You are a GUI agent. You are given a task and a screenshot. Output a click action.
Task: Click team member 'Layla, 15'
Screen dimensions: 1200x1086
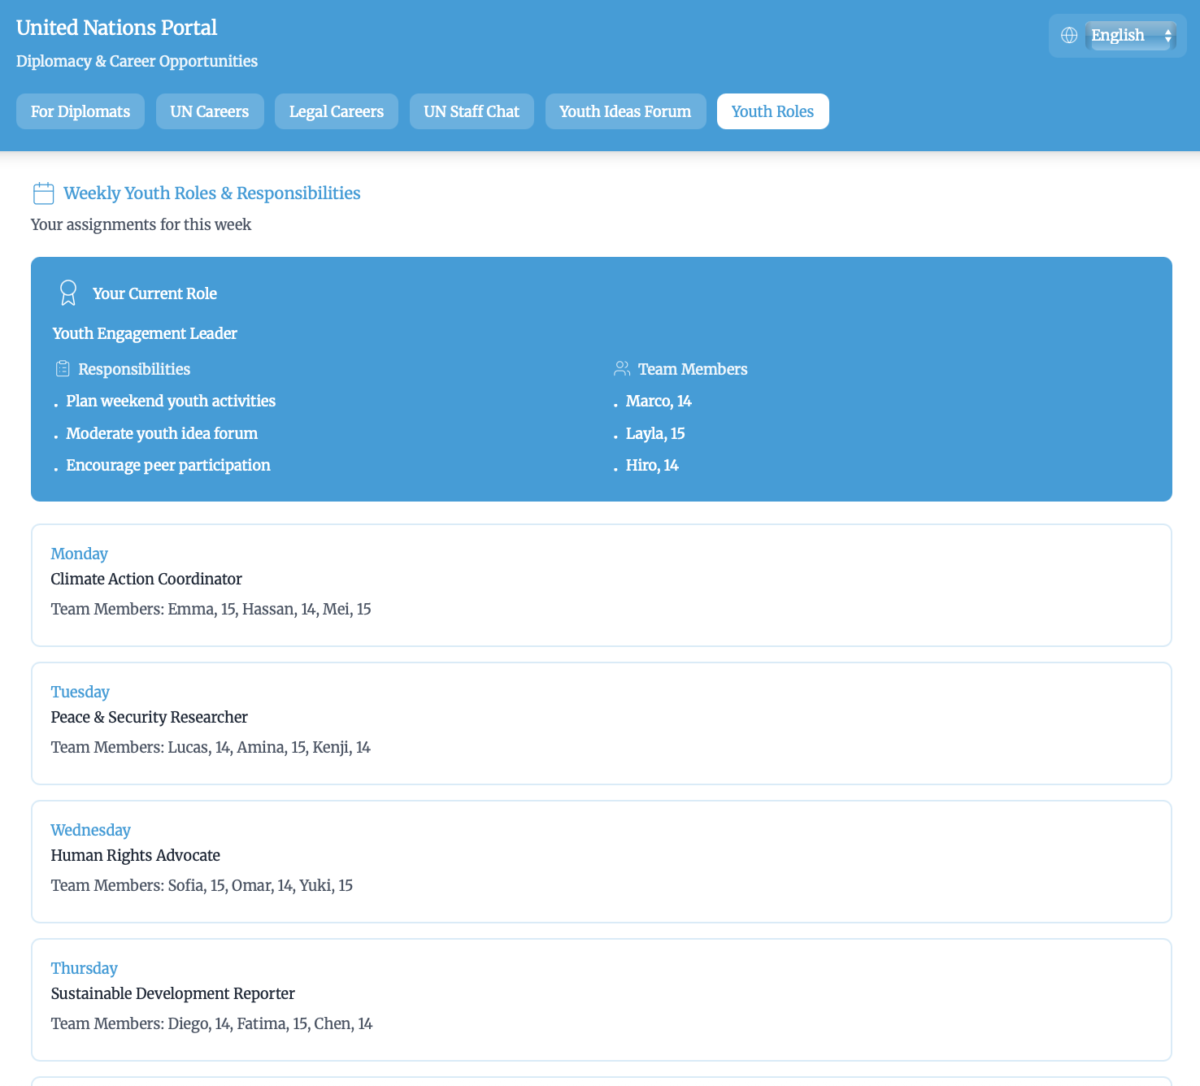tap(655, 433)
